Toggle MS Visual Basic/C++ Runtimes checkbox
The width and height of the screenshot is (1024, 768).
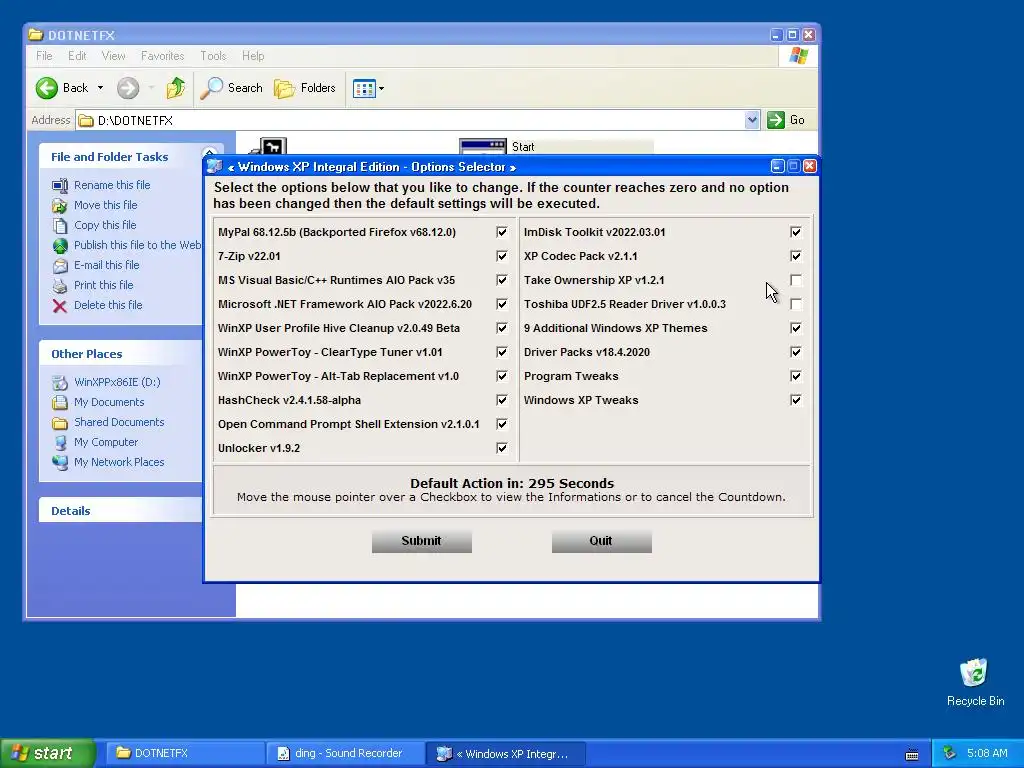coord(502,280)
